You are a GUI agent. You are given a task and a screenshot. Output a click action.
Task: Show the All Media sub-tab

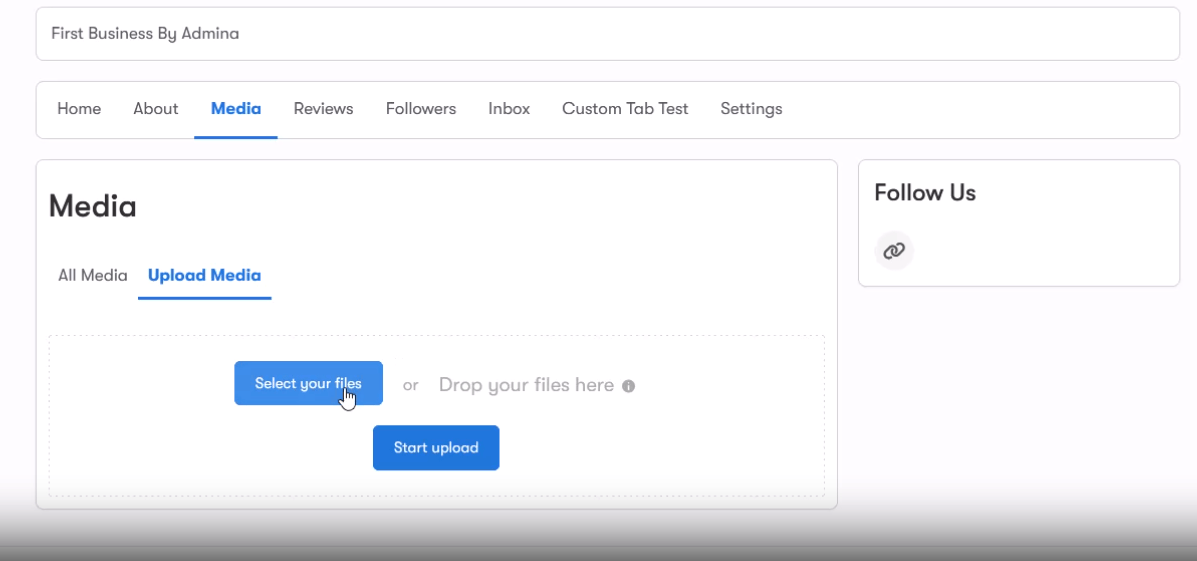(93, 276)
